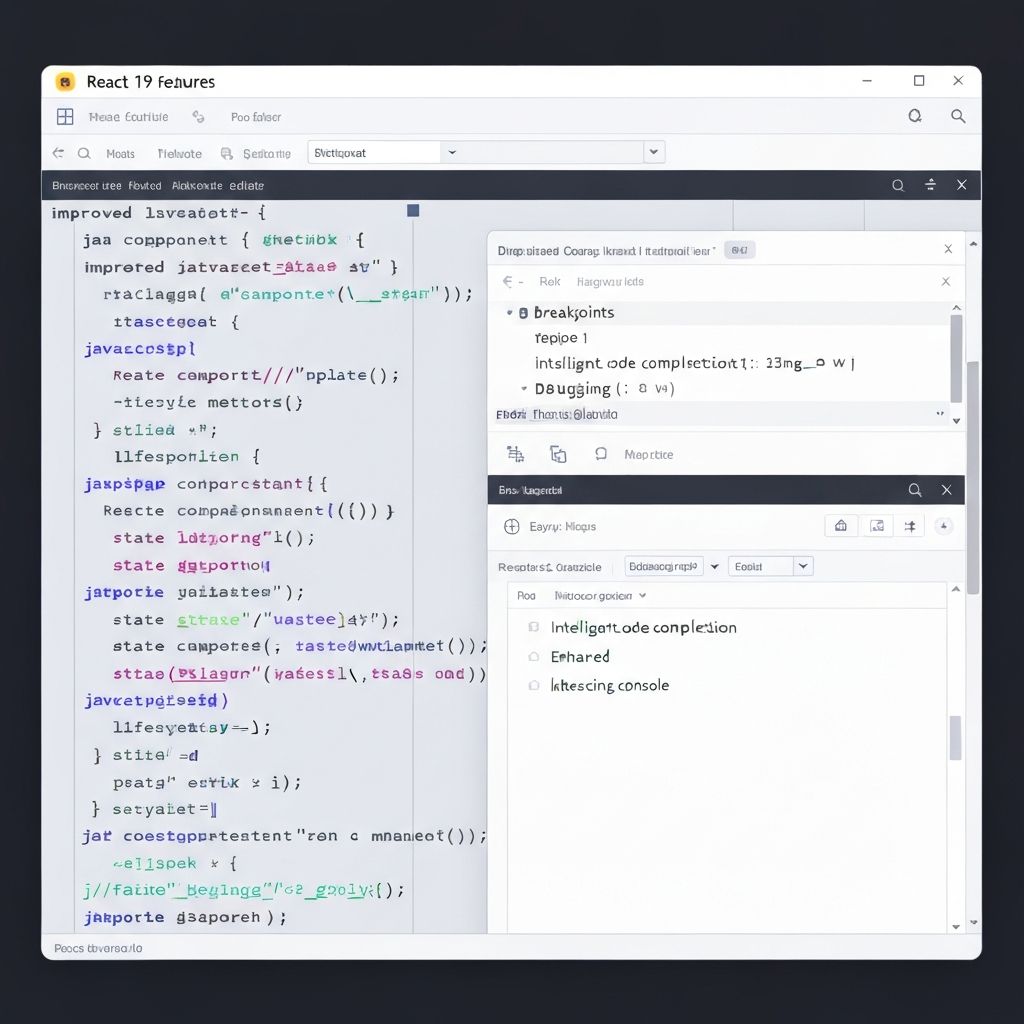Open the top-right search magnifier icon

pos(957,116)
